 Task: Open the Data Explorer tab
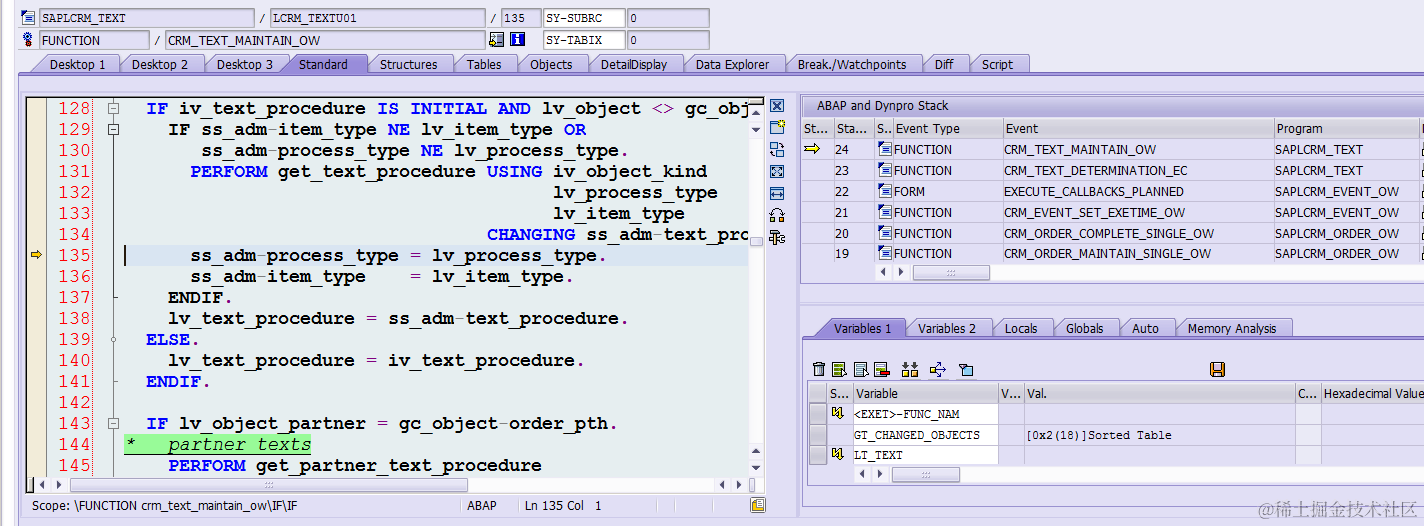tap(733, 64)
